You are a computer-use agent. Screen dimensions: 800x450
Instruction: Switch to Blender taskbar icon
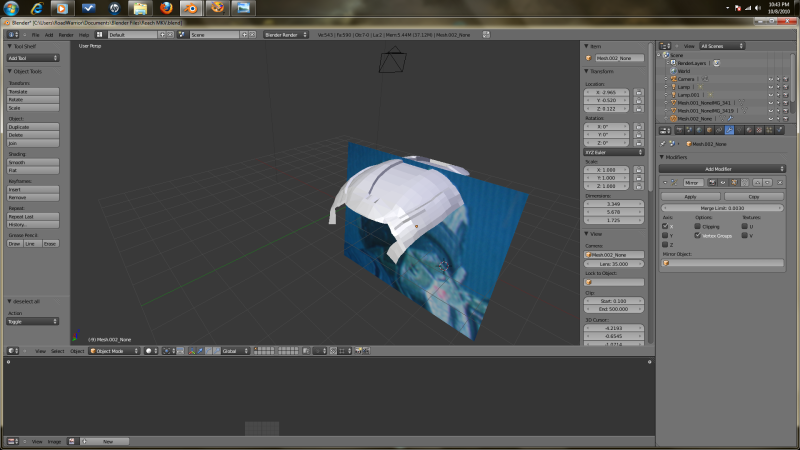[x=191, y=8]
